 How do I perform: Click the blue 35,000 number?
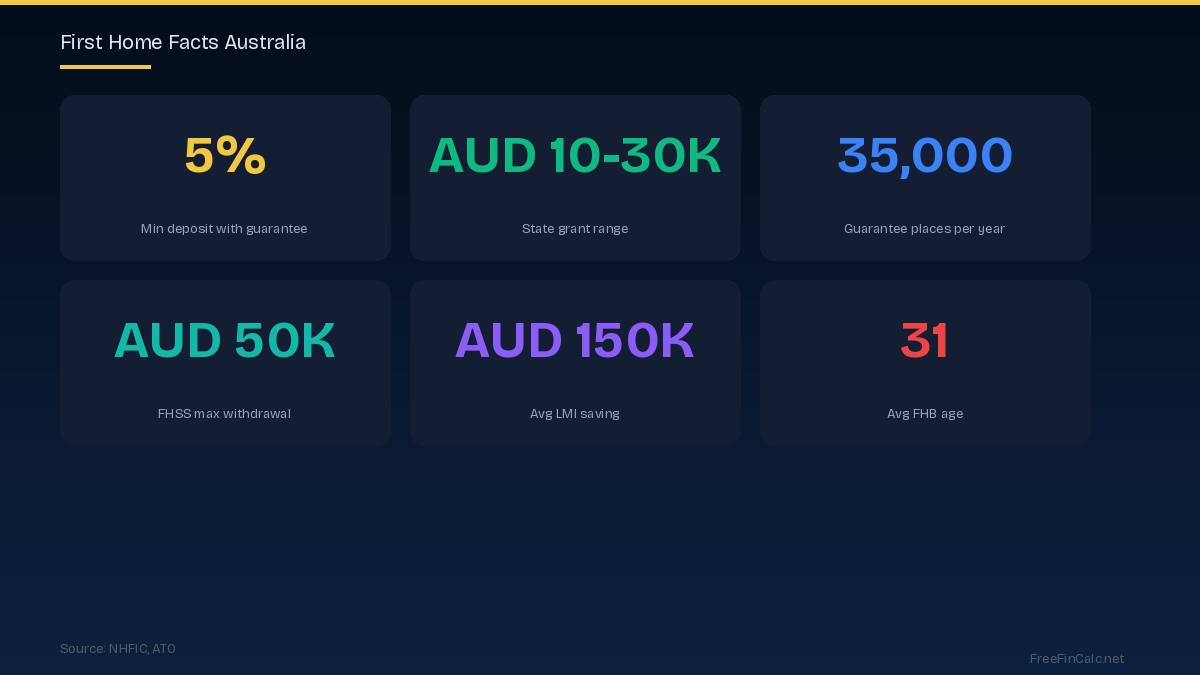point(925,156)
